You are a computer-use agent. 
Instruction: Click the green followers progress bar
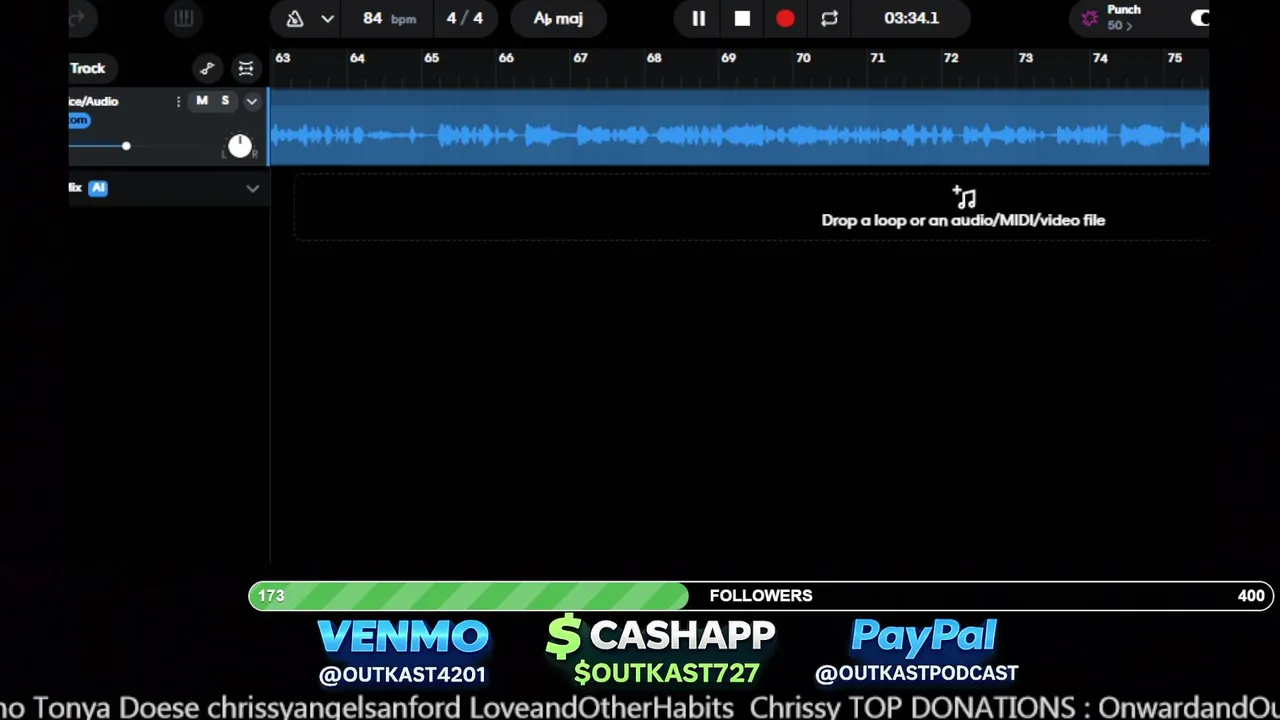click(x=468, y=596)
